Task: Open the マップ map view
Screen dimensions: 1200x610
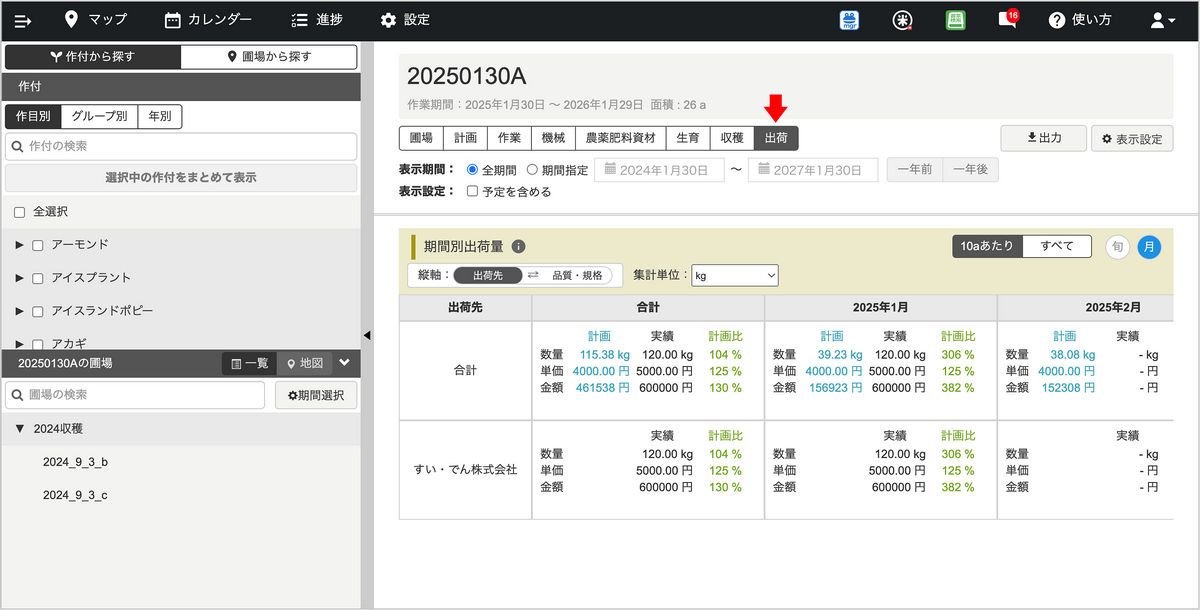Action: coord(95,20)
